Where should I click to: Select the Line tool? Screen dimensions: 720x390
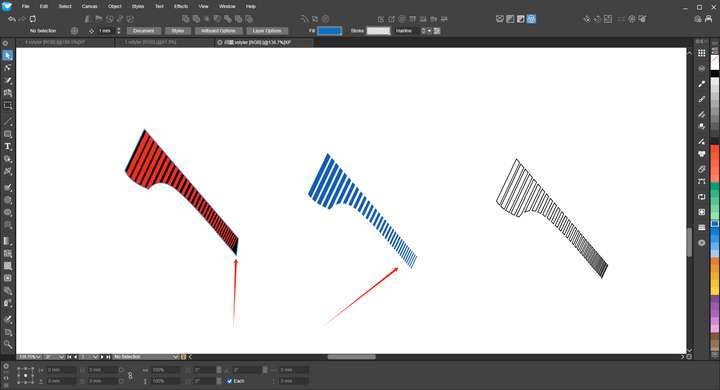(x=8, y=122)
